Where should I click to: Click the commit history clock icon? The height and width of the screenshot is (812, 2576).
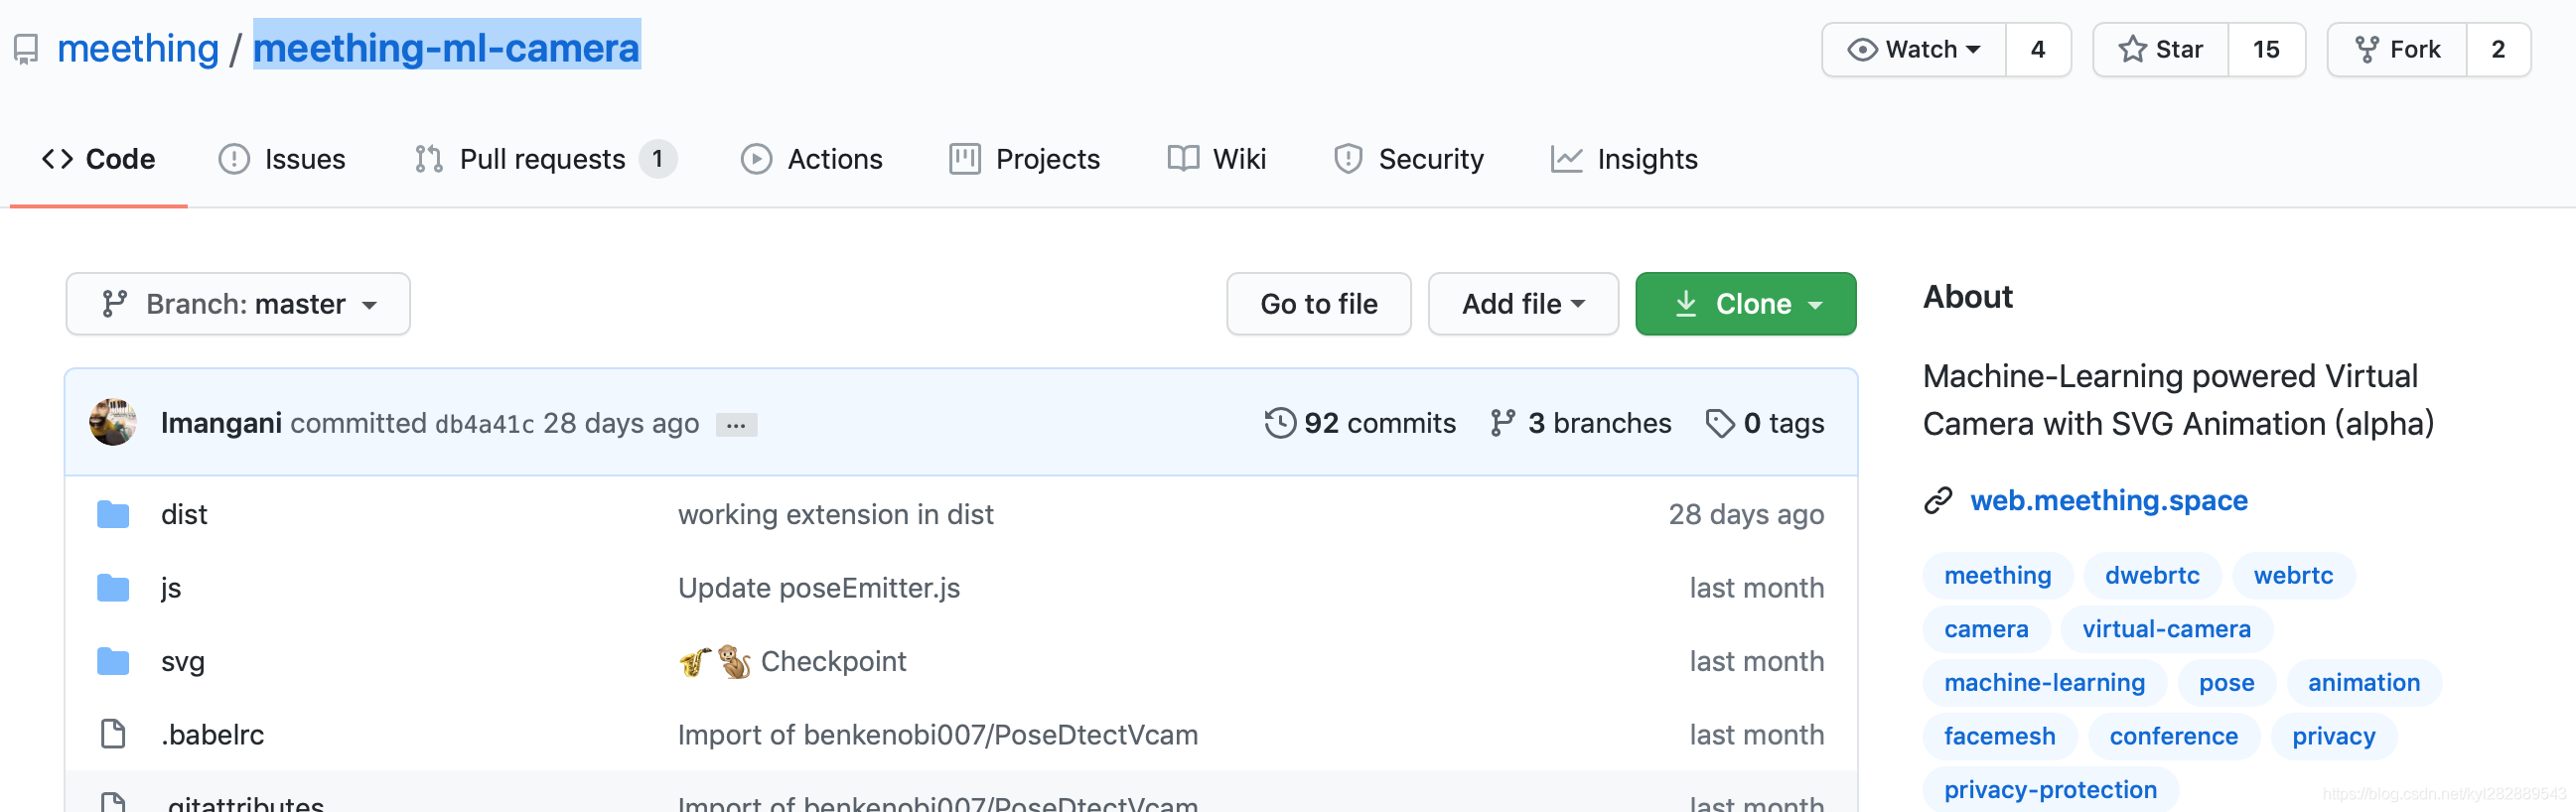pyautogui.click(x=1280, y=424)
